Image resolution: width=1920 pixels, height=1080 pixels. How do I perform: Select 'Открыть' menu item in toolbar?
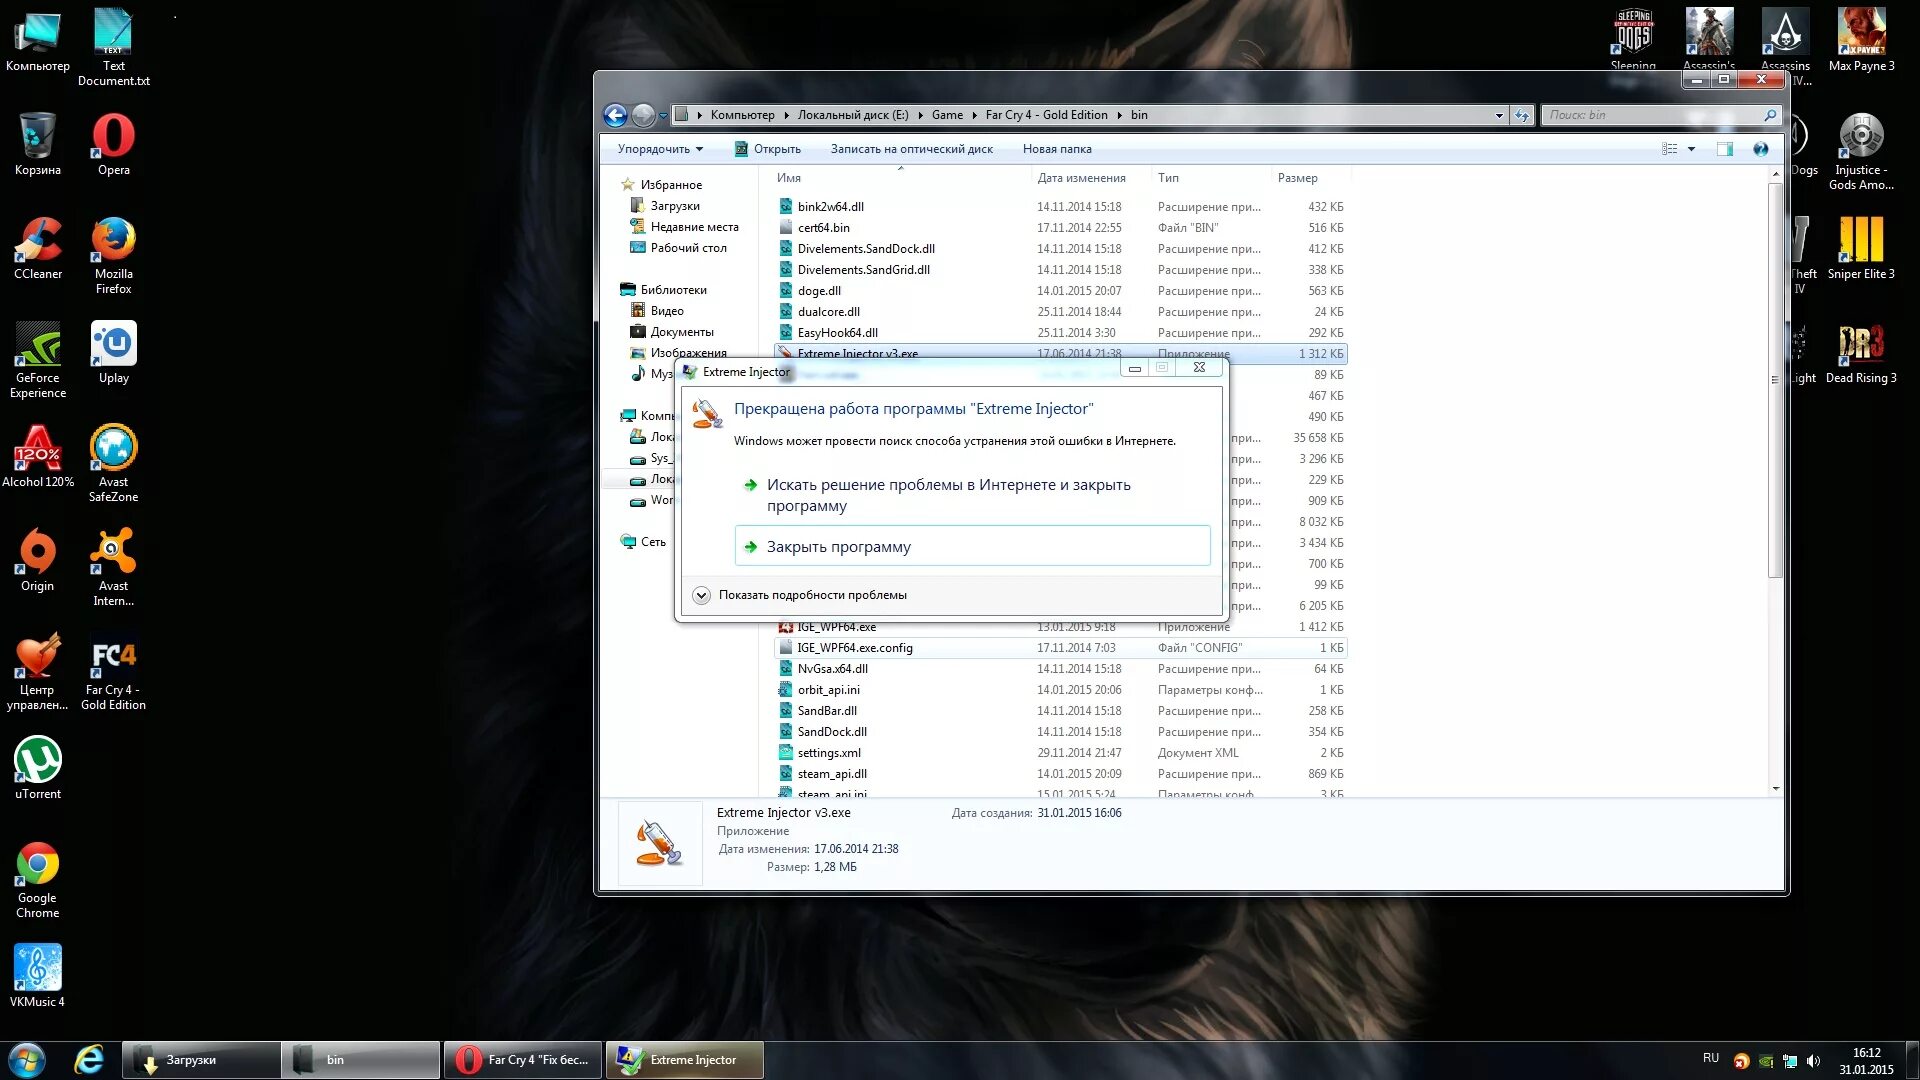pos(778,148)
